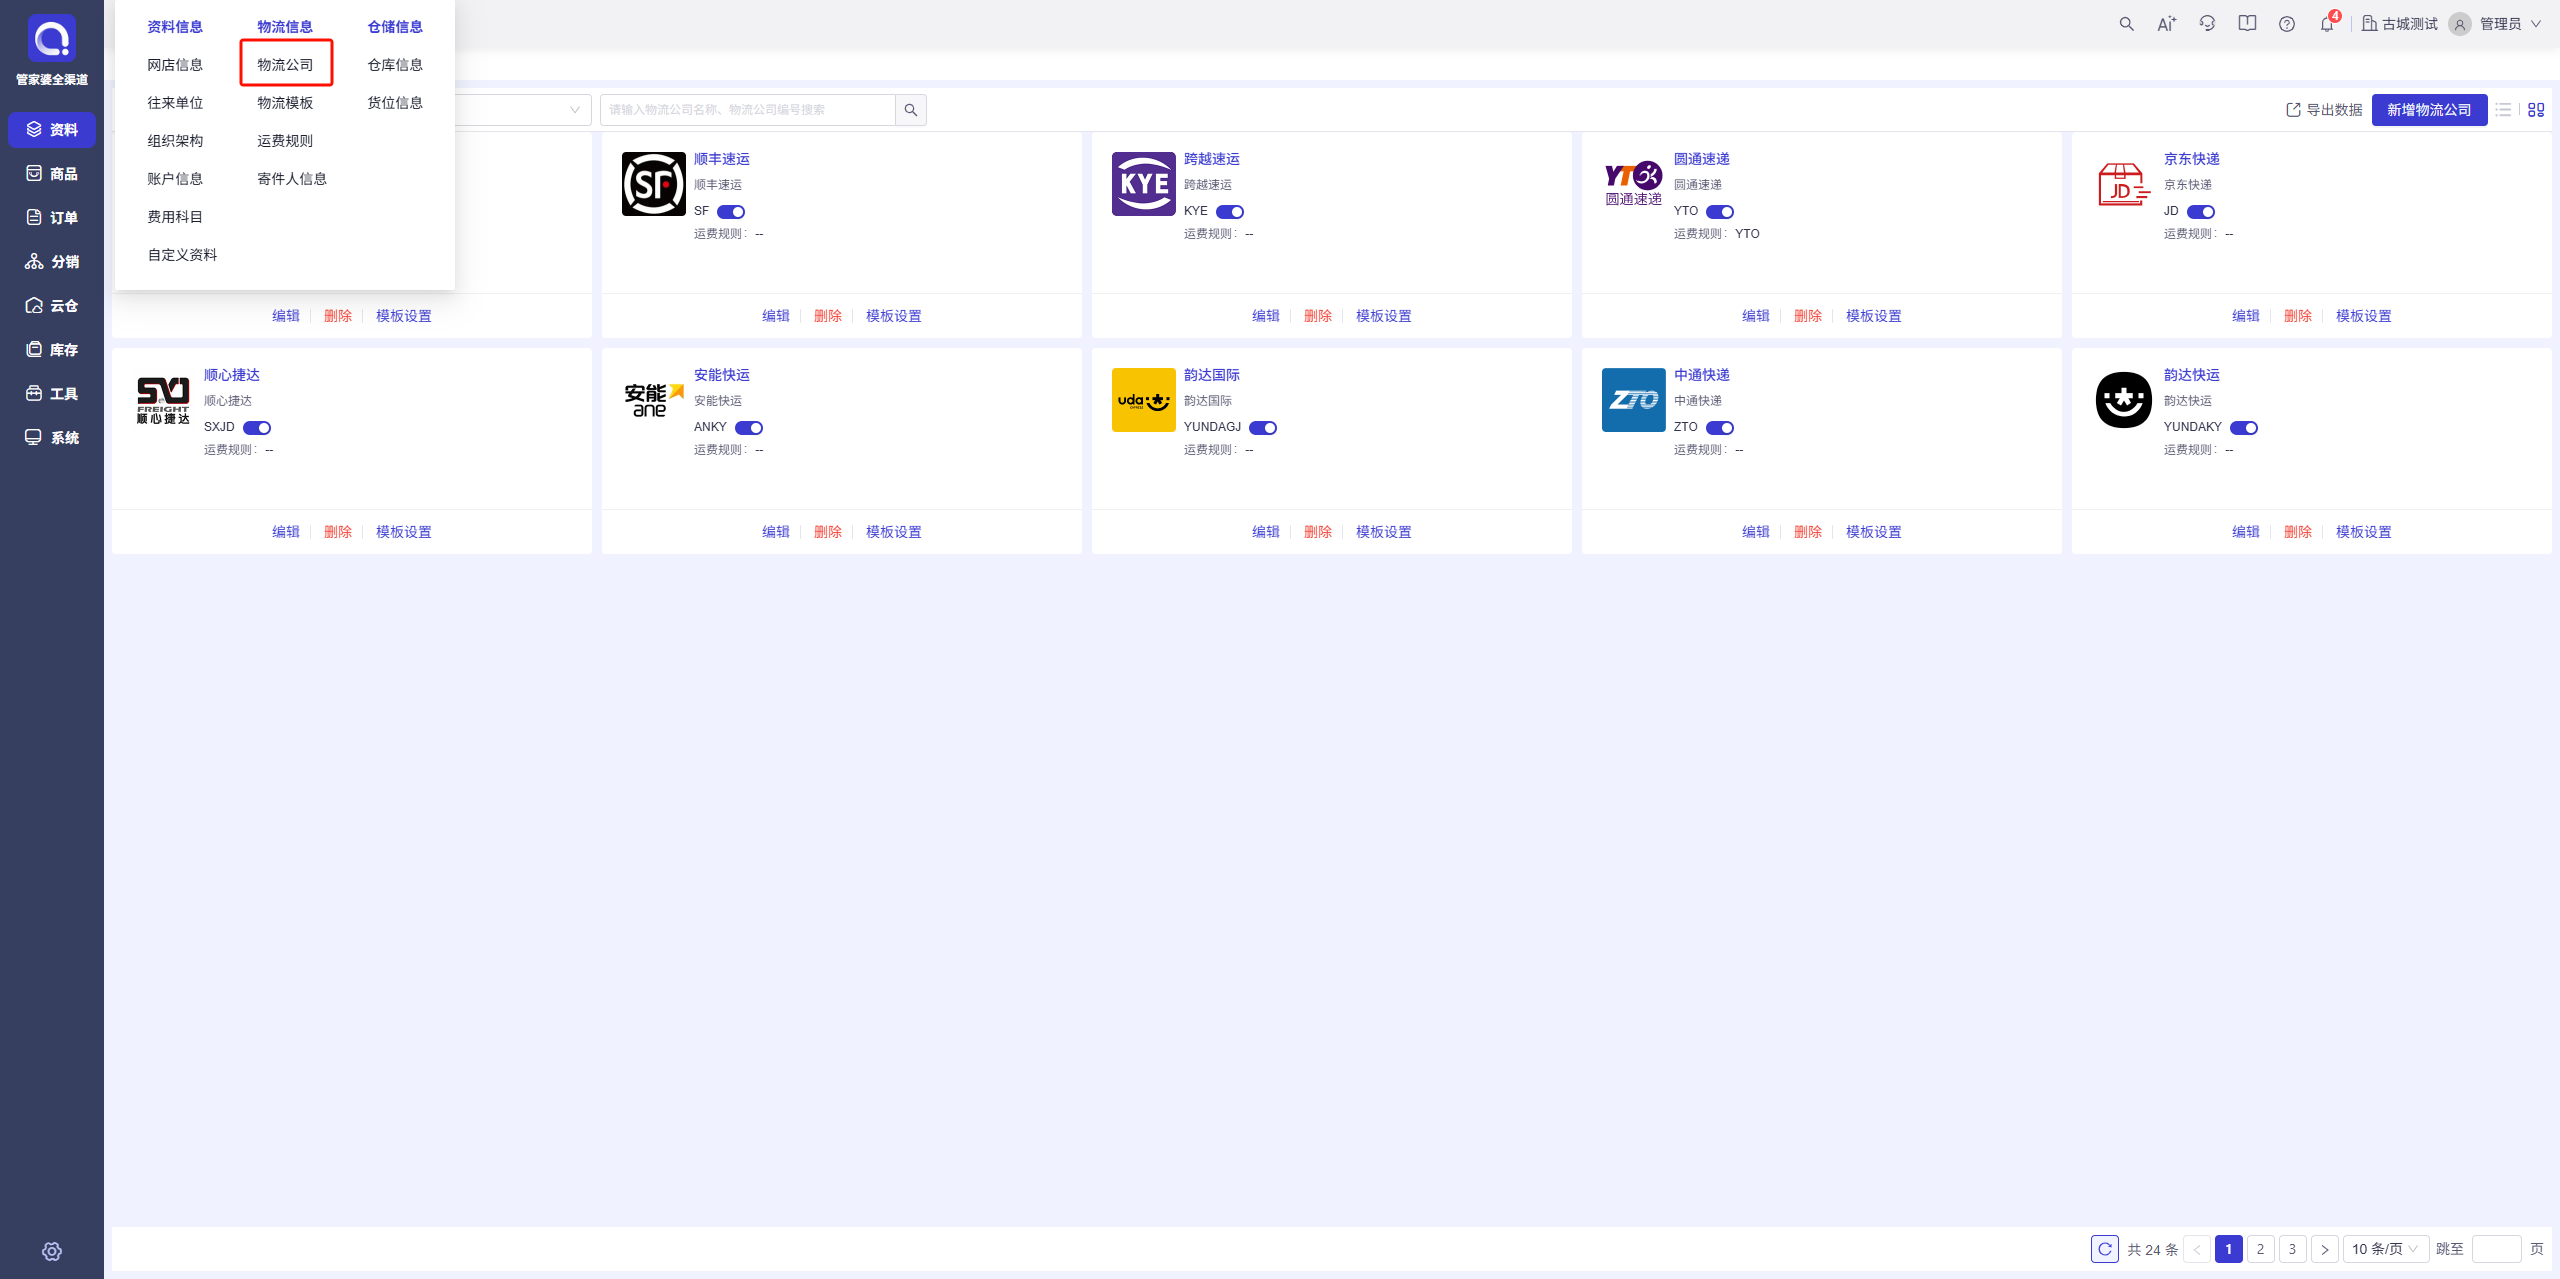Open the help question mark icon
The height and width of the screenshot is (1279, 2560).
point(2287,24)
